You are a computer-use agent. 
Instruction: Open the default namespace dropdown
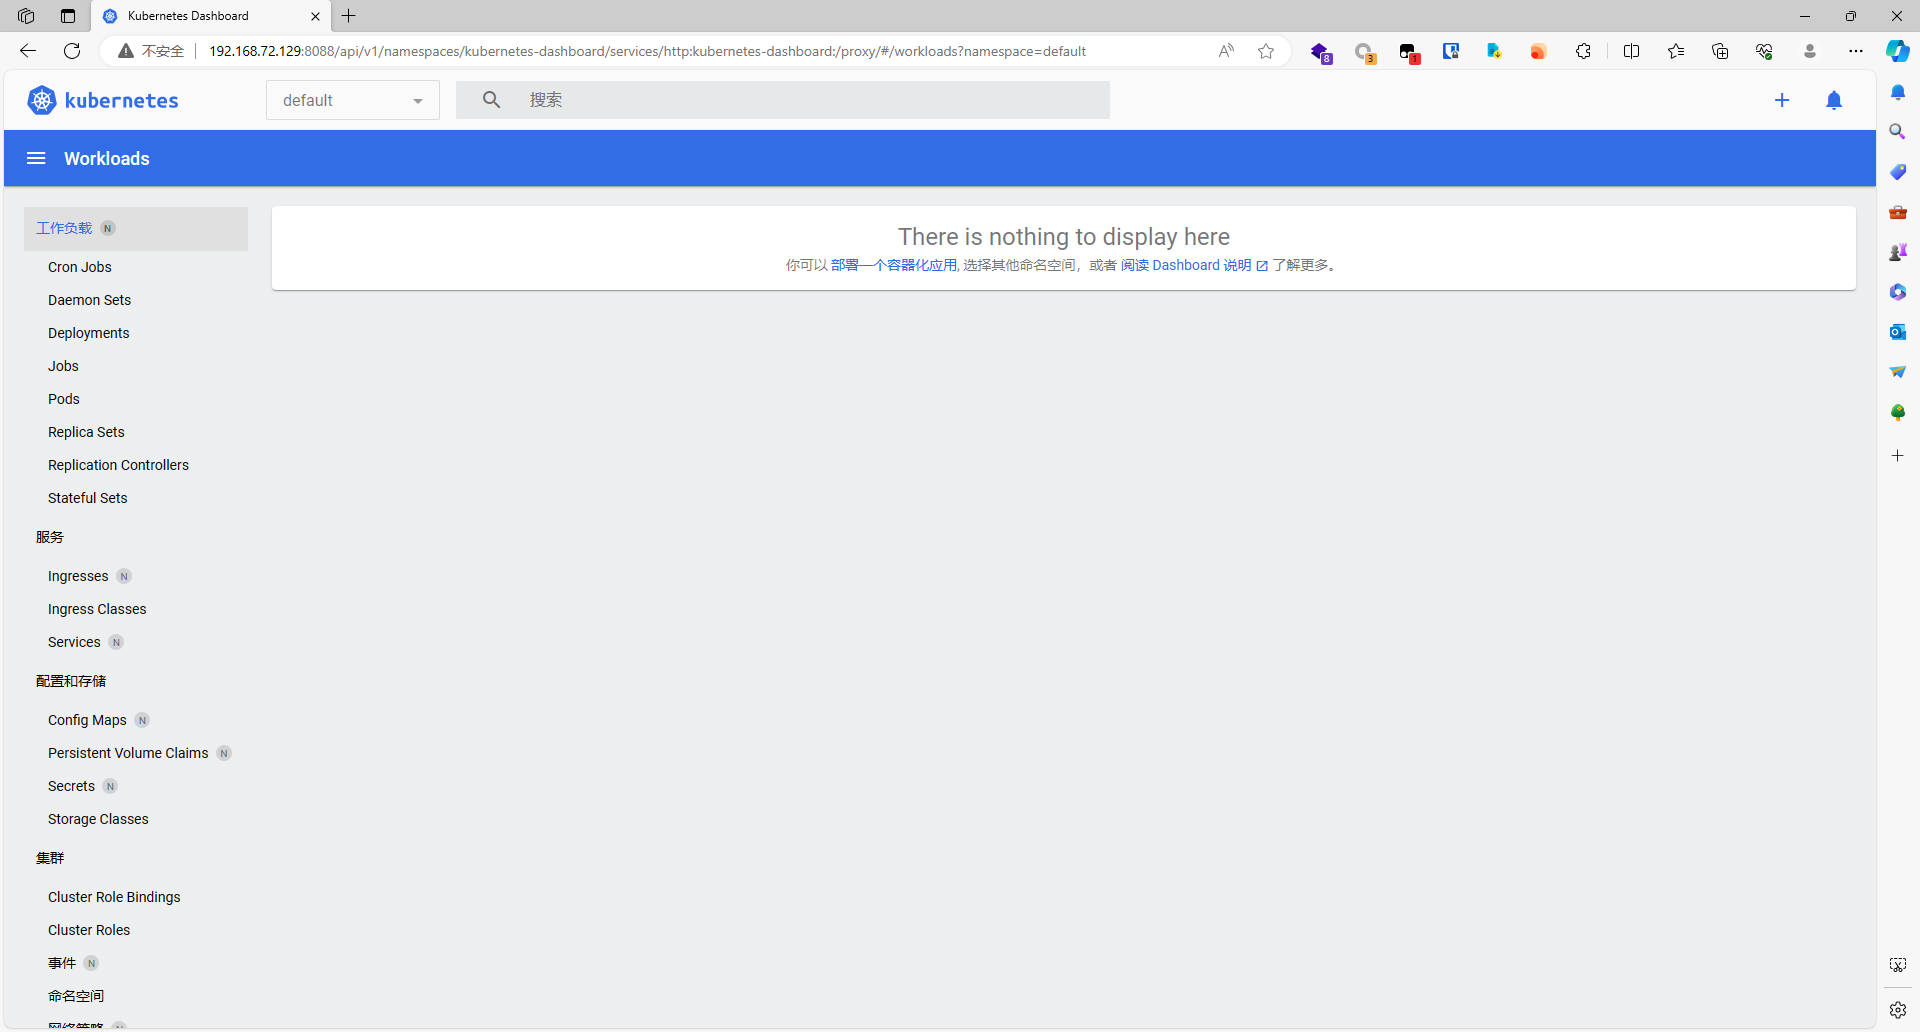point(353,100)
